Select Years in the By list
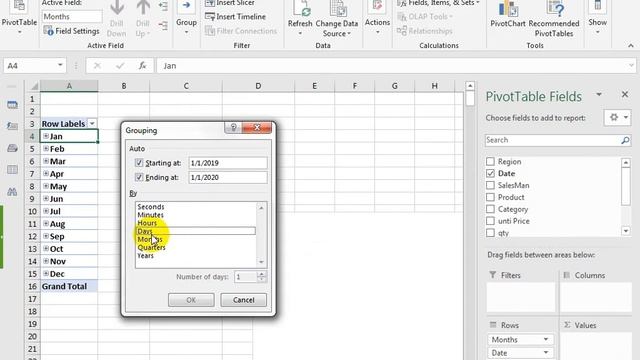The image size is (640, 360). point(145,256)
